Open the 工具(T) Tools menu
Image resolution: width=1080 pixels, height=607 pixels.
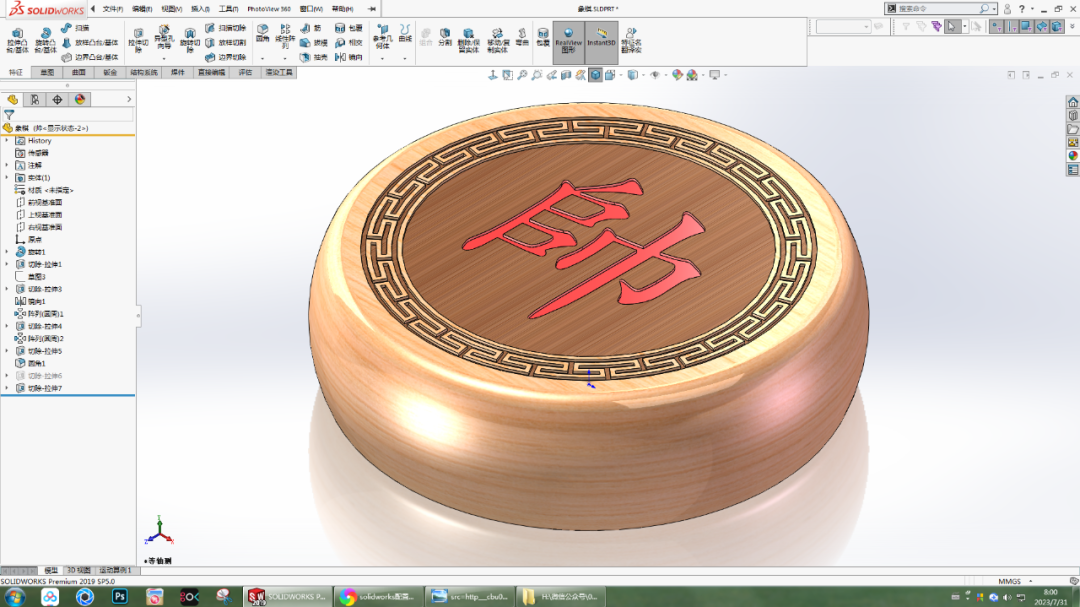(x=228, y=9)
